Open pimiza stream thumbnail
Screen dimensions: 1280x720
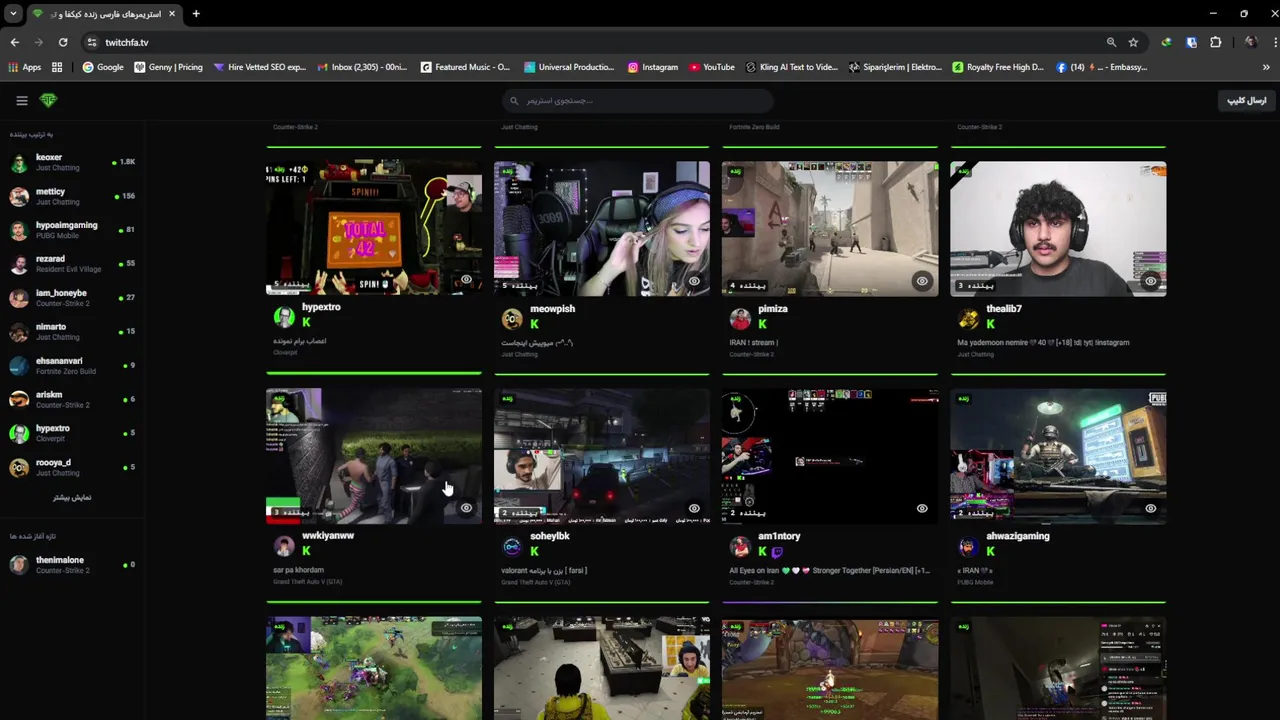[830, 228]
